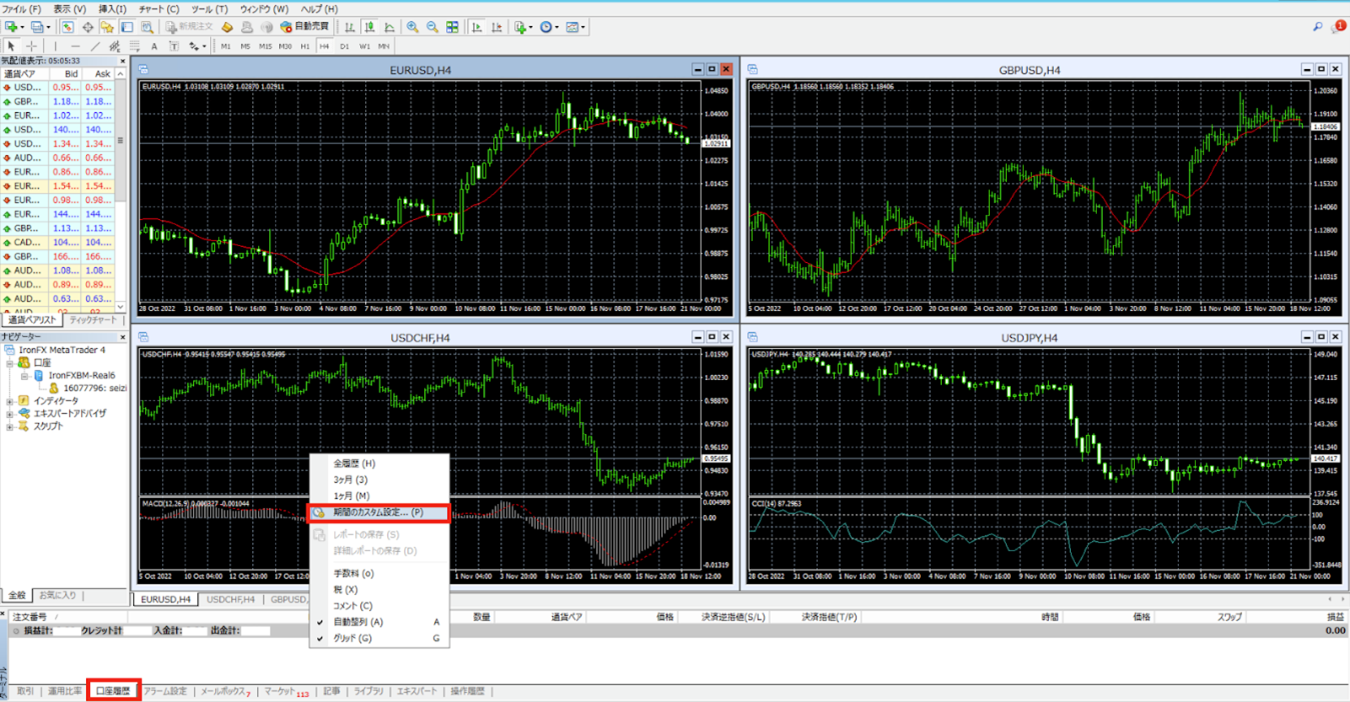The height and width of the screenshot is (702, 1350).
Task: Select the text A tool
Action: pyautogui.click(x=154, y=46)
